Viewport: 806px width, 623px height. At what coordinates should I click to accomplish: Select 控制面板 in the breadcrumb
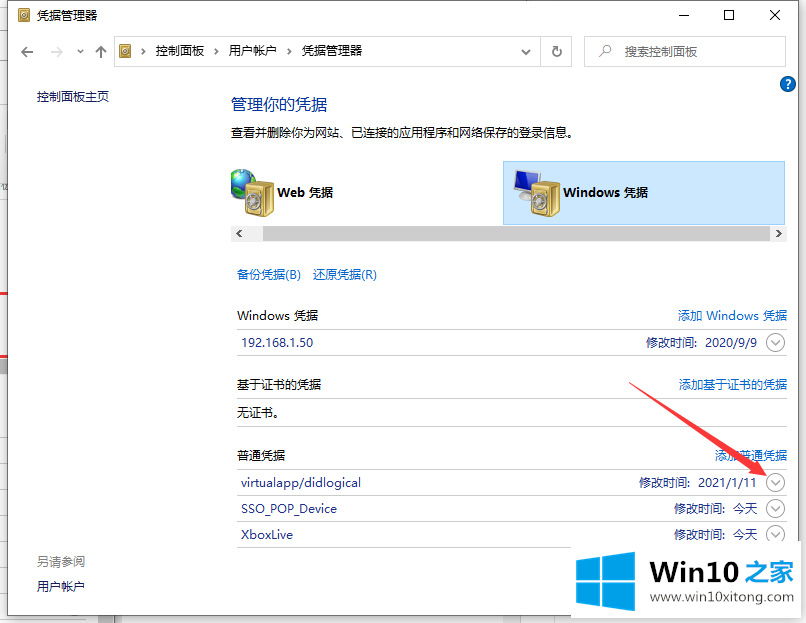coord(180,51)
